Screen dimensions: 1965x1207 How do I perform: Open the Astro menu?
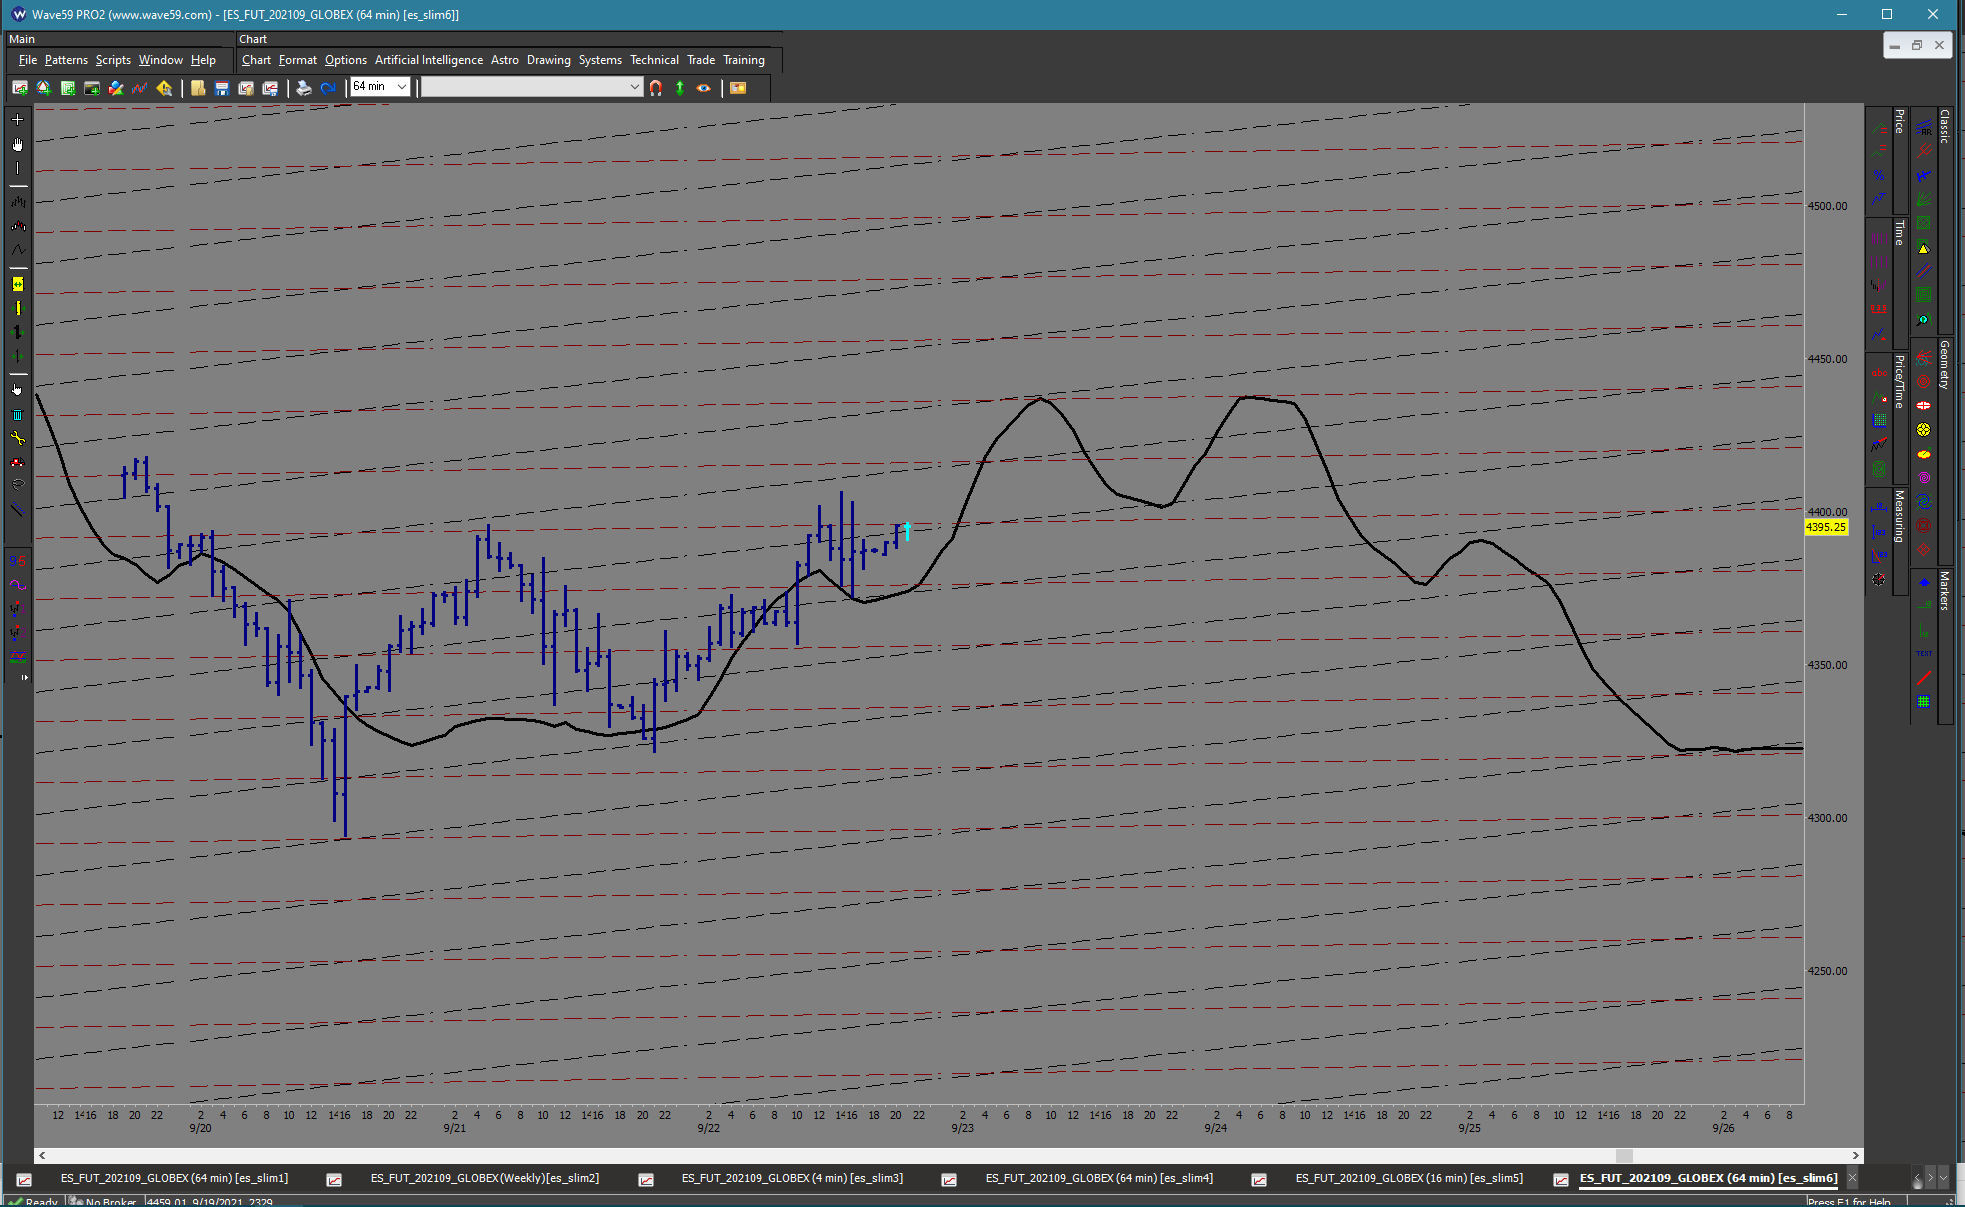pos(505,60)
